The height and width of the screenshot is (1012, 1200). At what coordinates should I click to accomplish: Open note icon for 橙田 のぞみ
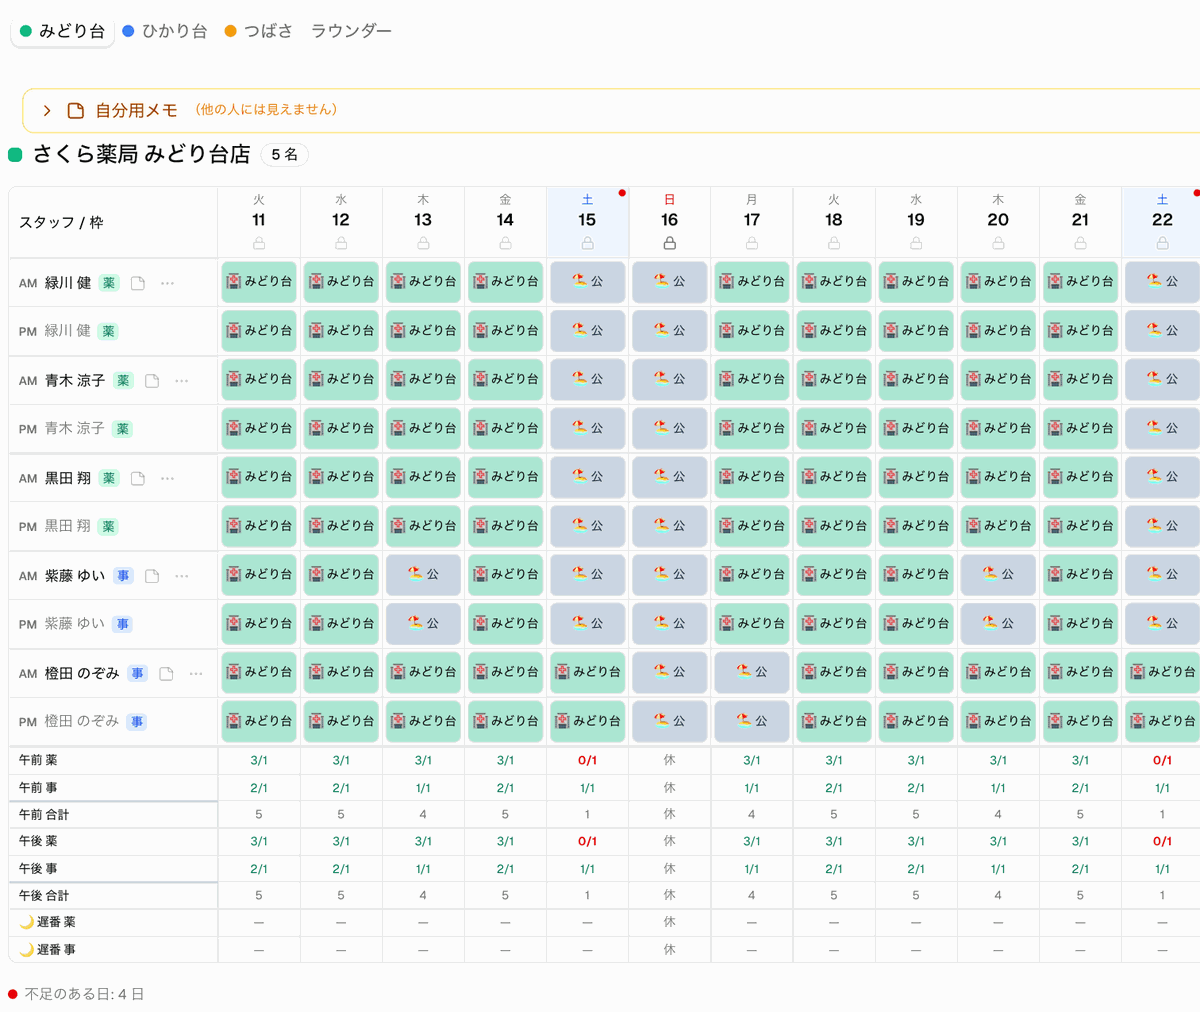166,674
